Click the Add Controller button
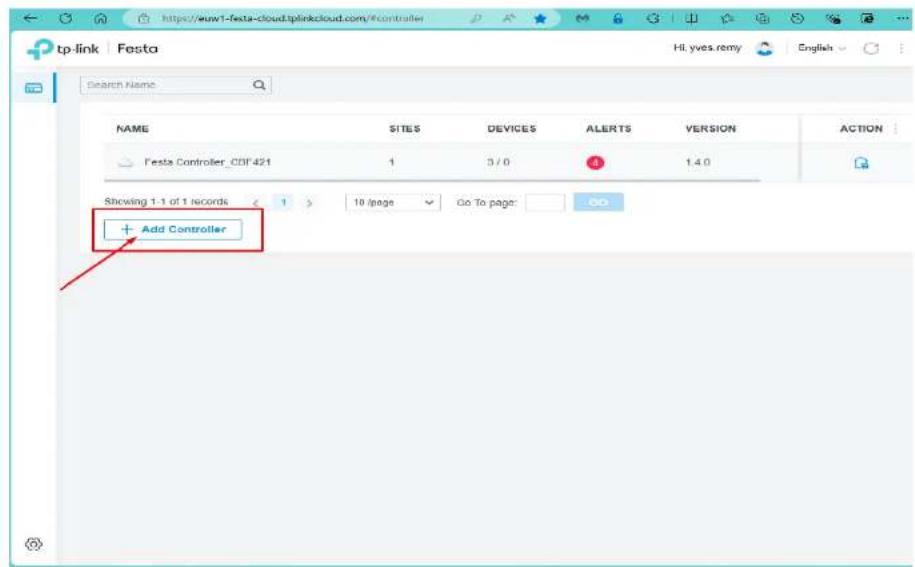915x567 pixels. (x=173, y=229)
